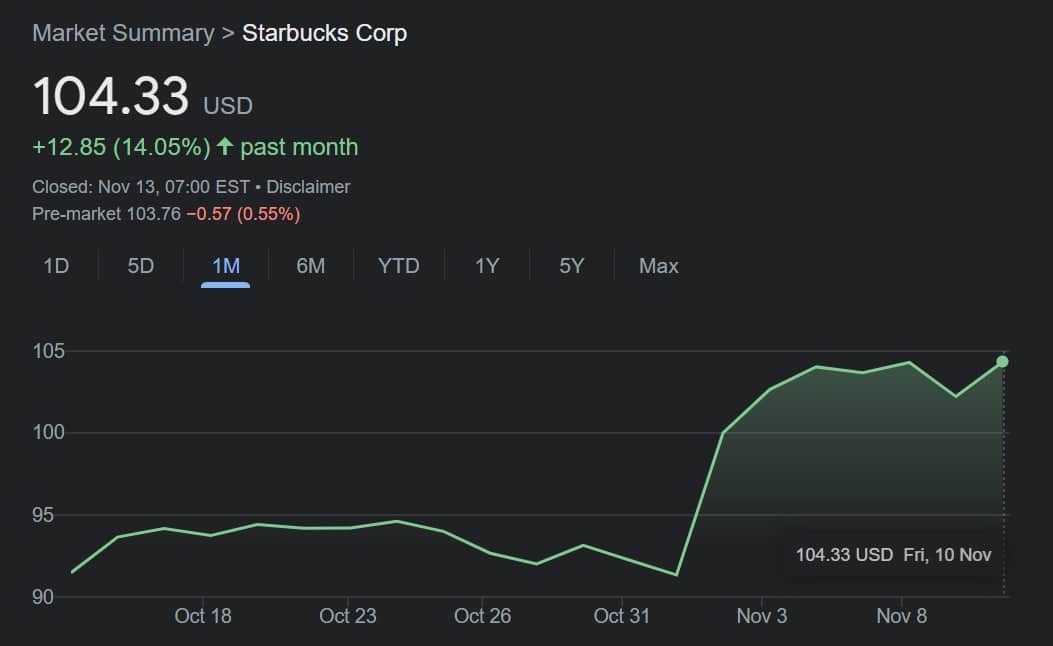Switch to the 1Y time range
This screenshot has width=1053, height=646.
click(x=487, y=266)
